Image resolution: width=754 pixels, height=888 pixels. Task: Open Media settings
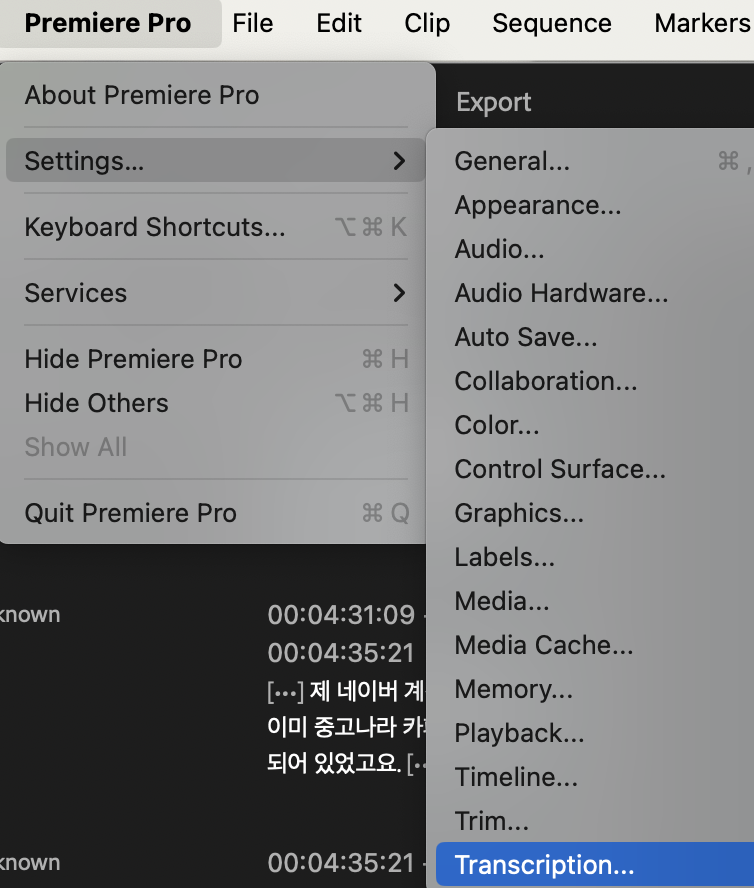point(595,601)
